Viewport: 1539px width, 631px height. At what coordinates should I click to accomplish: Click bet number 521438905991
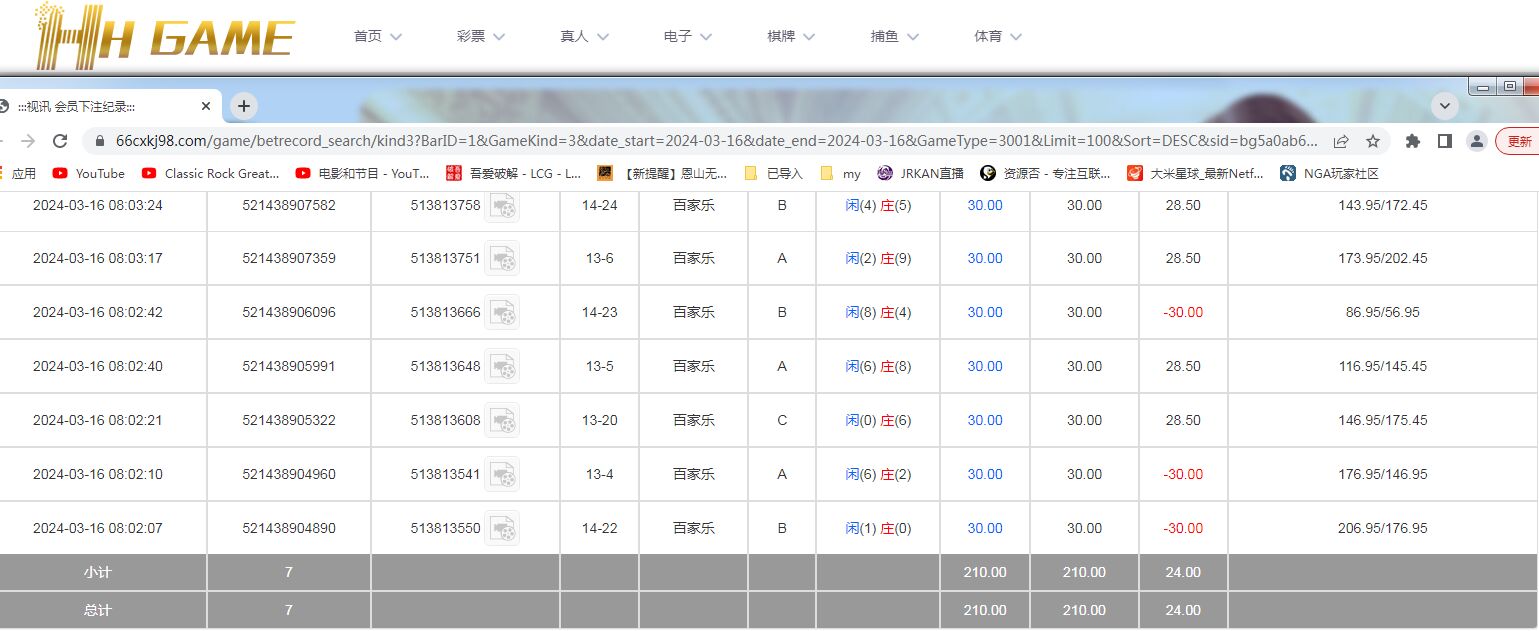(x=289, y=366)
